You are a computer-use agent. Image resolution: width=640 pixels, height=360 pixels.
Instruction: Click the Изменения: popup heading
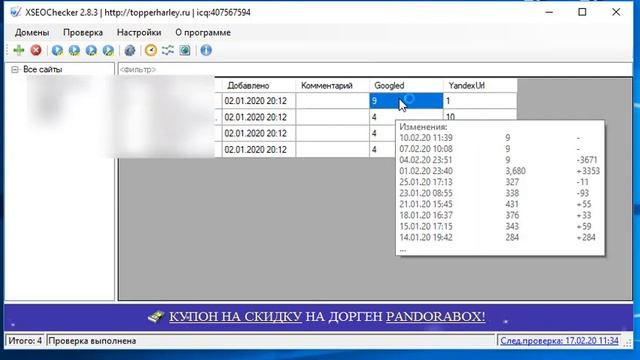423,127
